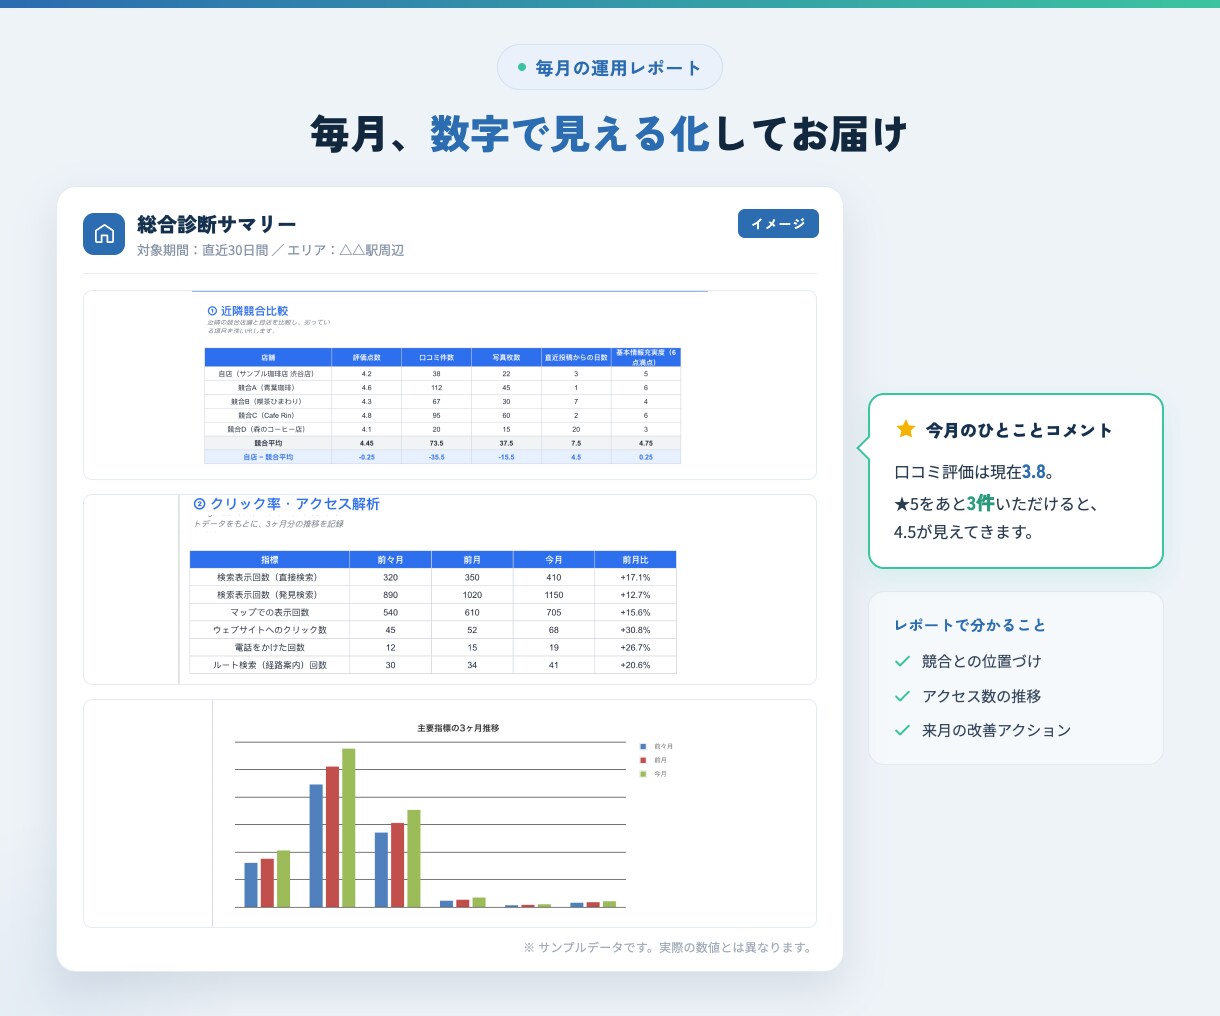The height and width of the screenshot is (1016, 1220).
Task: Select 競合との位置づけ list item text
Action: (982, 661)
